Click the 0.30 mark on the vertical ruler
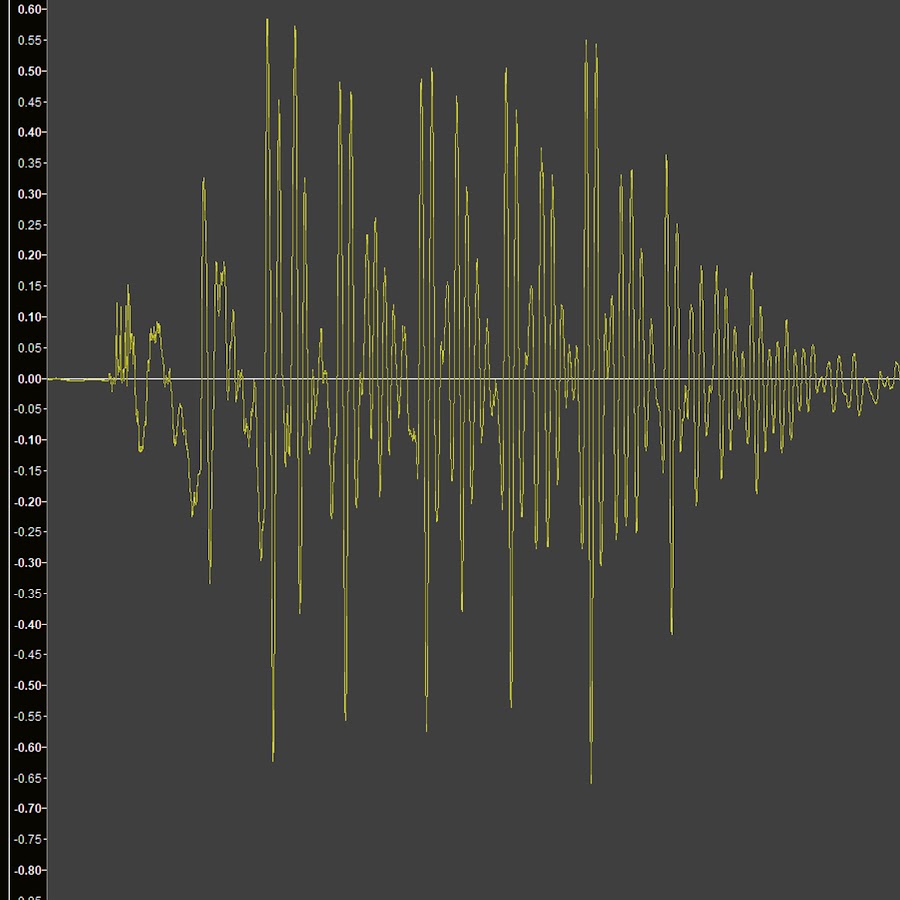Screen dimensions: 900x900 pos(29,194)
